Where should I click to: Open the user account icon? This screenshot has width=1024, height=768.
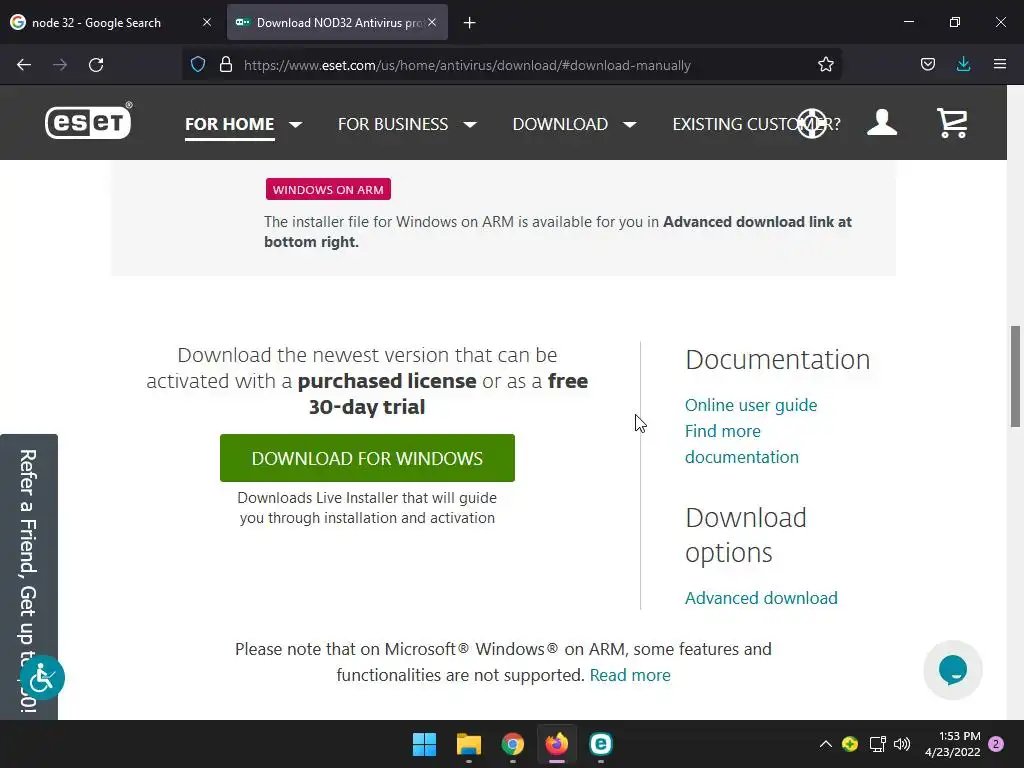click(x=882, y=123)
